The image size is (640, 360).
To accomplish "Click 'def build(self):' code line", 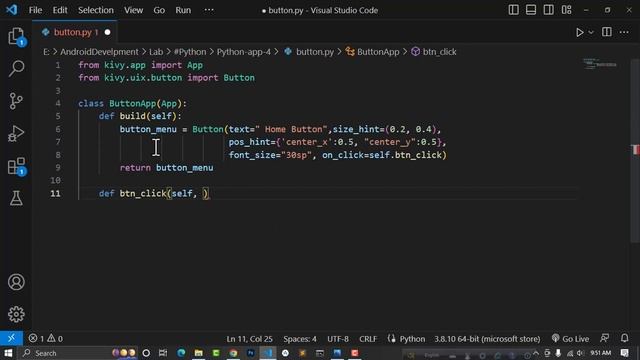I will tap(140, 116).
